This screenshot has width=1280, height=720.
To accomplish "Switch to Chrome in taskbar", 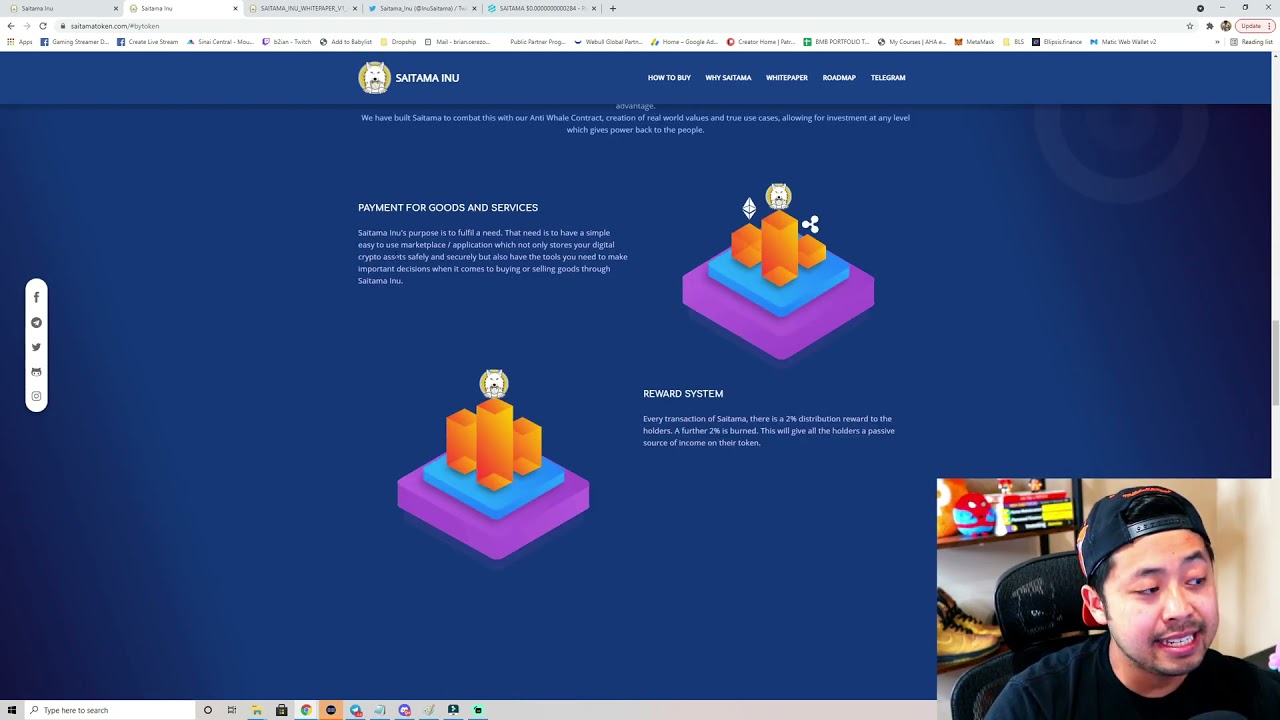I will [306, 710].
